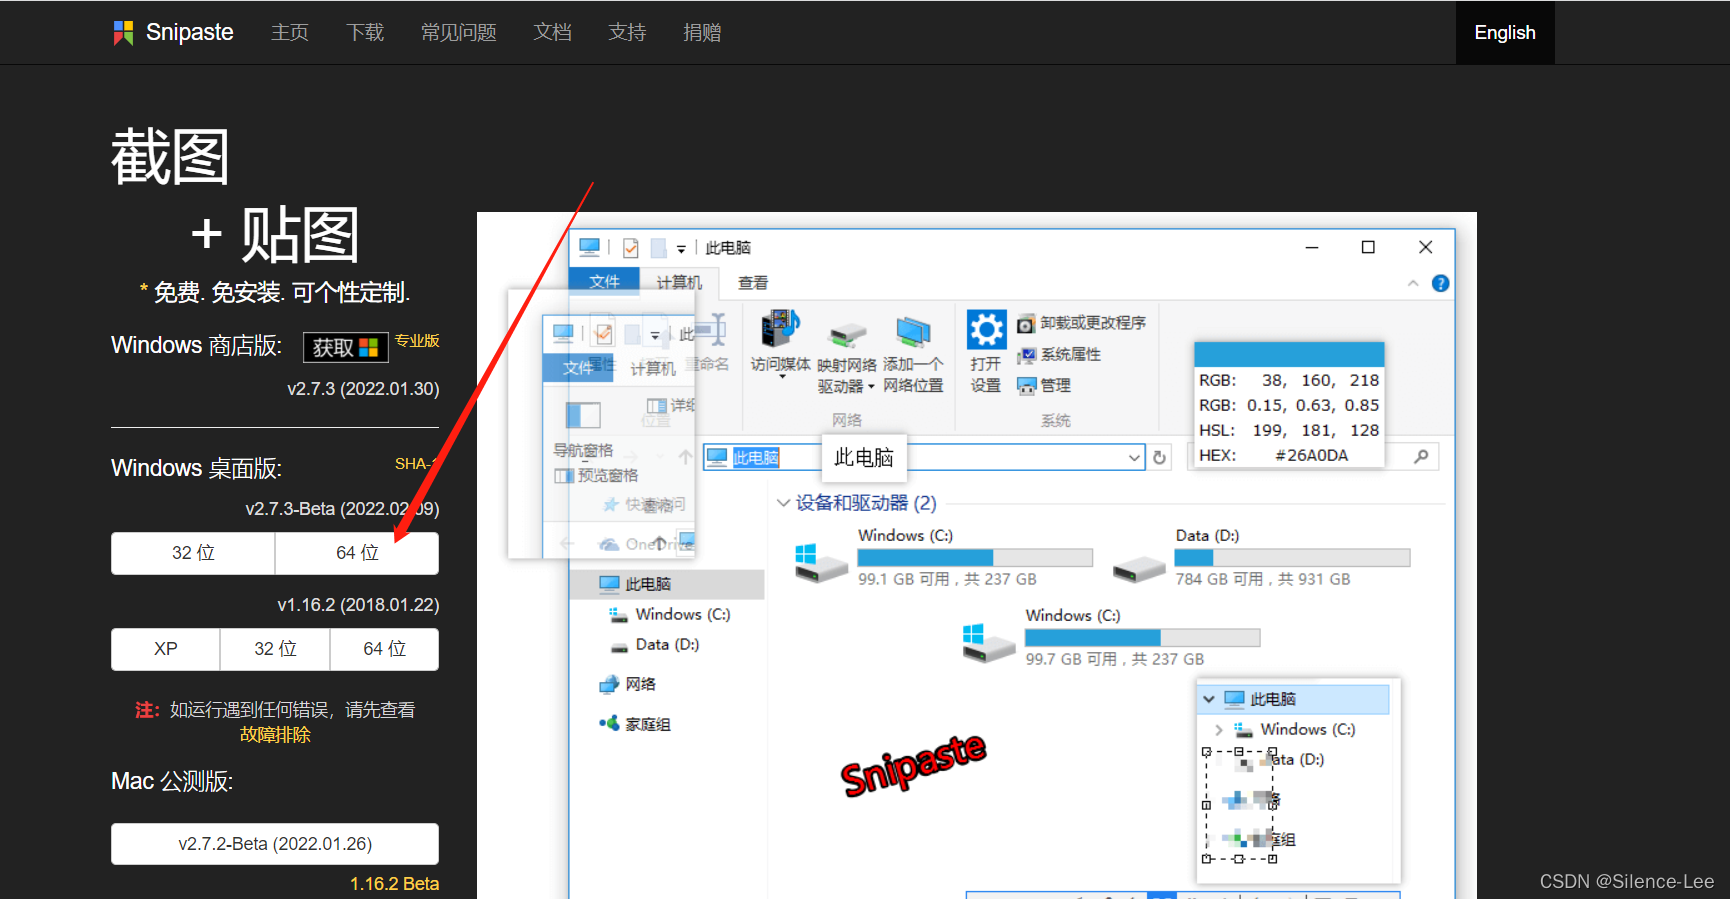Click the Microsoft logo inside the 获取 button
Screen dimensions: 1730x899
tap(369, 347)
